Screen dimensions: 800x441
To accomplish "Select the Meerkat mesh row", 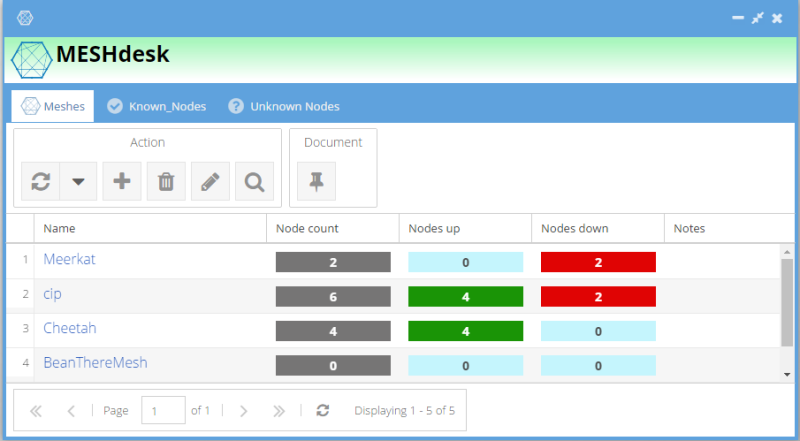I will tap(393, 261).
